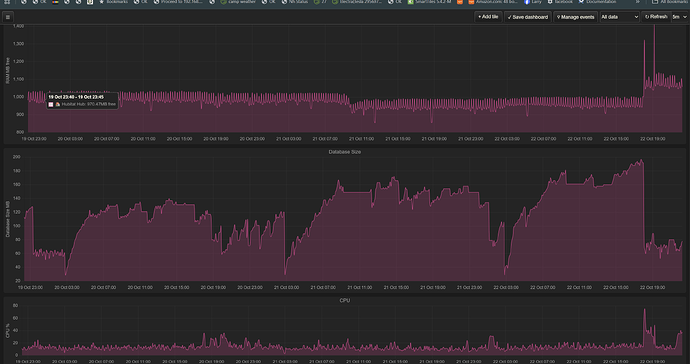The image size is (690, 364).
Task: Expand the bookmarks overflow chevron
Action: pos(637,2)
